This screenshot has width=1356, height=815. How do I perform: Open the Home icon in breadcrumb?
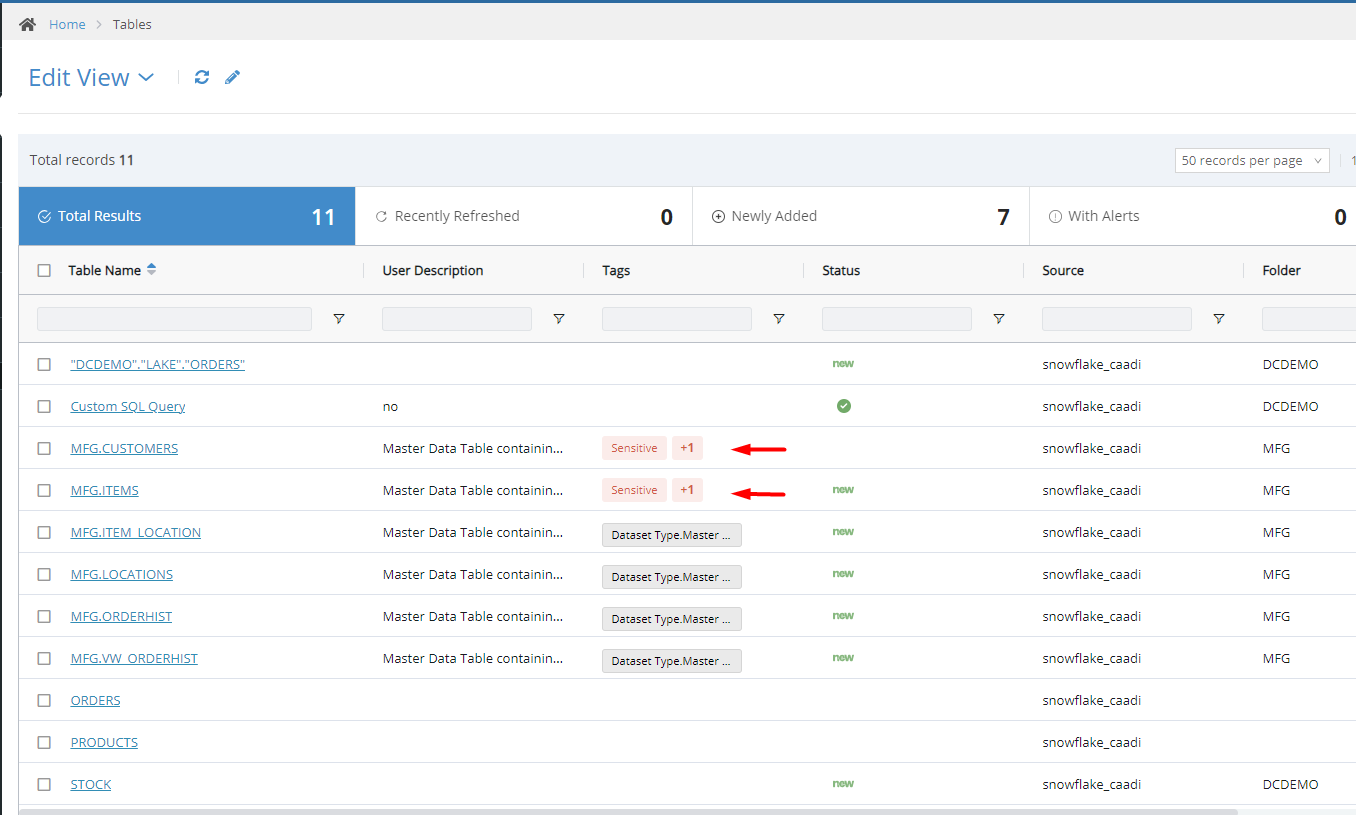tap(28, 24)
